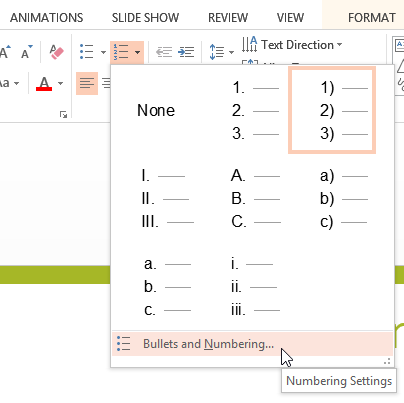Image resolution: width=404 pixels, height=403 pixels.
Task: Toggle left text alignment
Action: click(87, 83)
